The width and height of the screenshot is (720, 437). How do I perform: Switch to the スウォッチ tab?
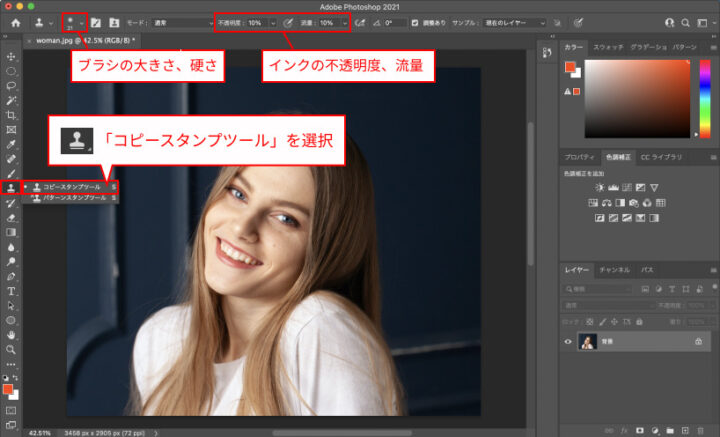pos(608,47)
